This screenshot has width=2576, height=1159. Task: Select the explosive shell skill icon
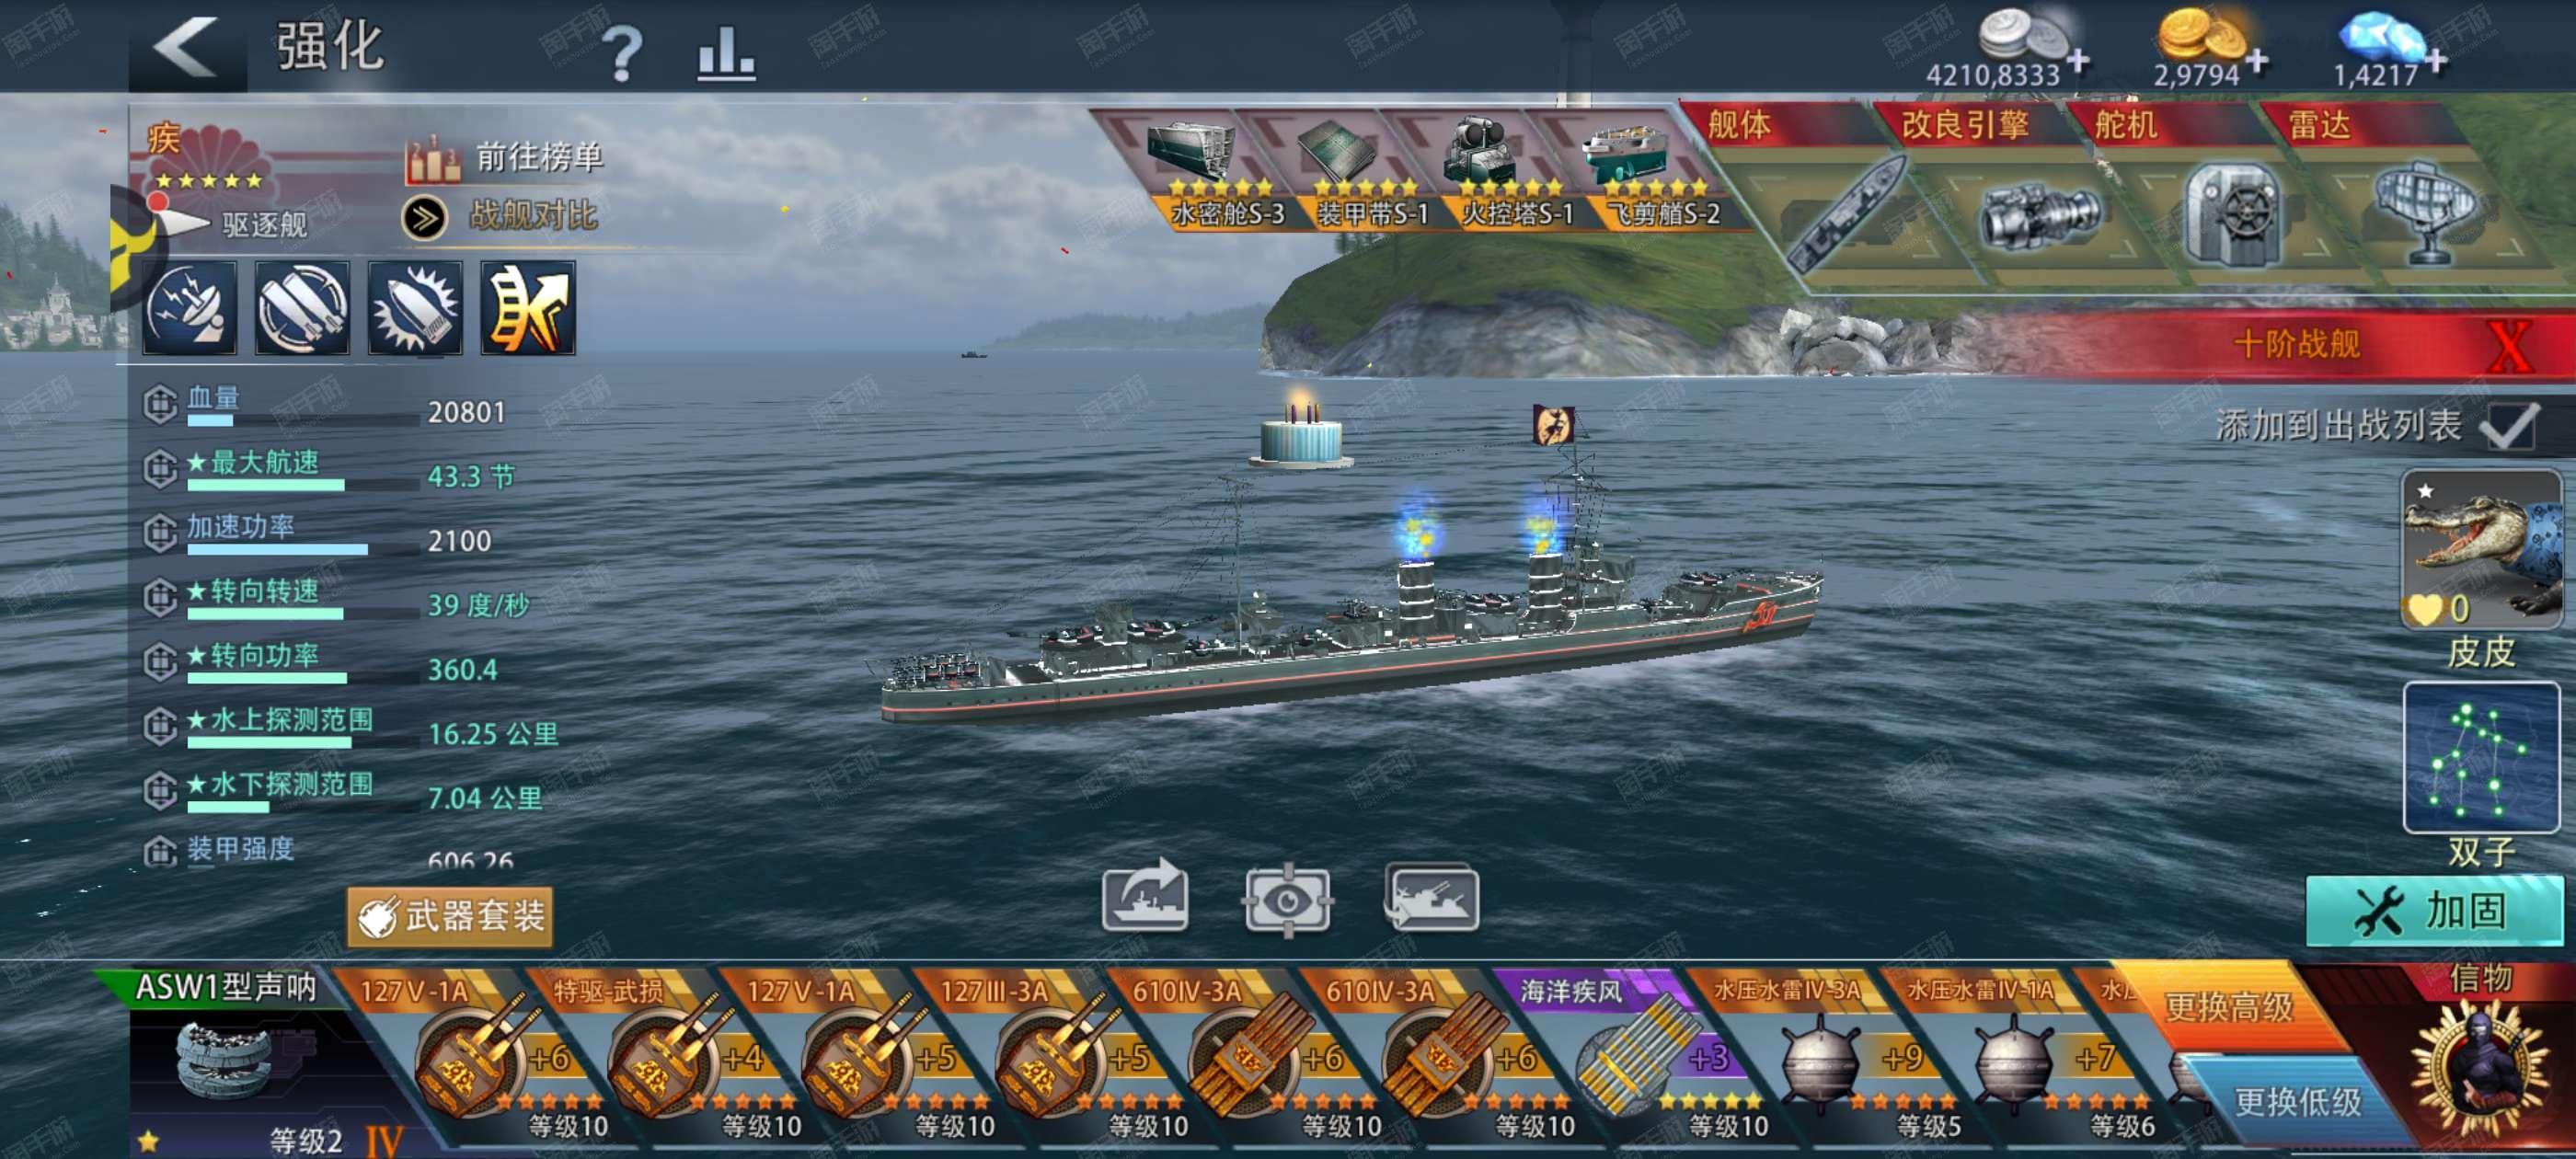point(415,308)
